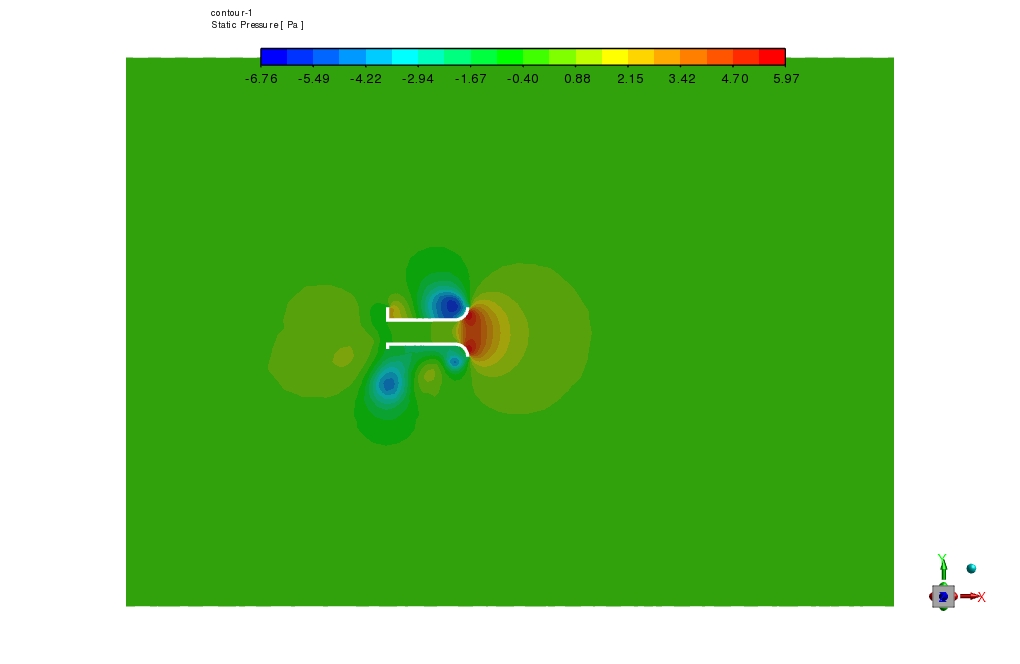
Task: Click the 5.97 maximum legend value
Action: click(786, 79)
